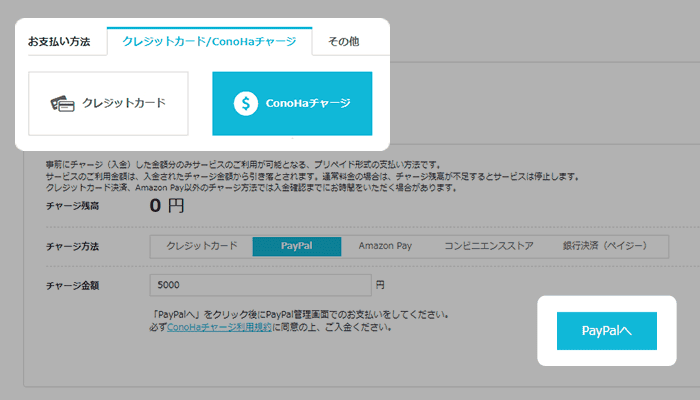The width and height of the screenshot is (700, 400).
Task: Choose the ConoHaチャージ payment button
Action: click(x=292, y=104)
